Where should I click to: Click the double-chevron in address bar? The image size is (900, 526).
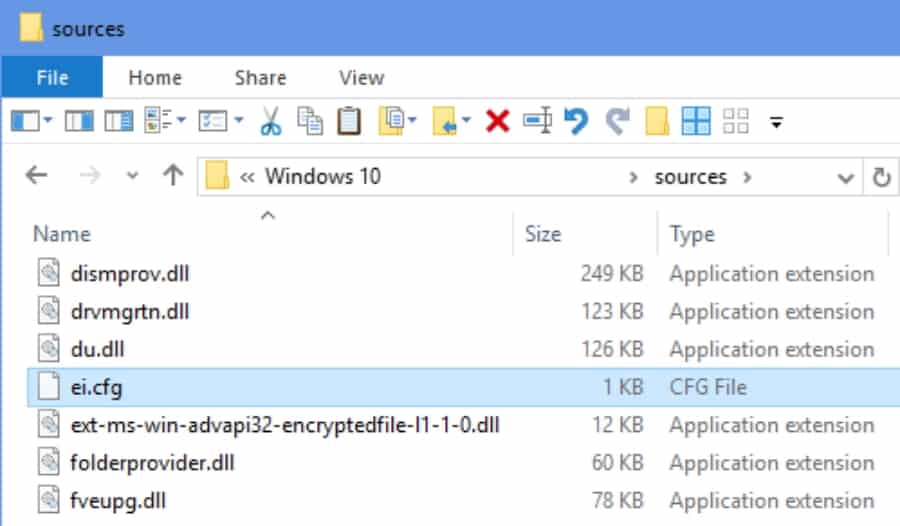click(x=247, y=177)
